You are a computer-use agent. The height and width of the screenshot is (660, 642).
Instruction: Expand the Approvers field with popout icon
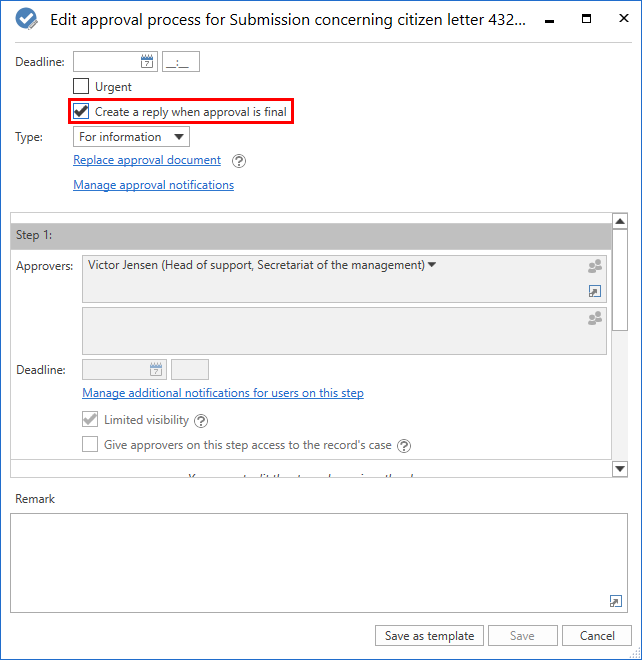(x=595, y=291)
